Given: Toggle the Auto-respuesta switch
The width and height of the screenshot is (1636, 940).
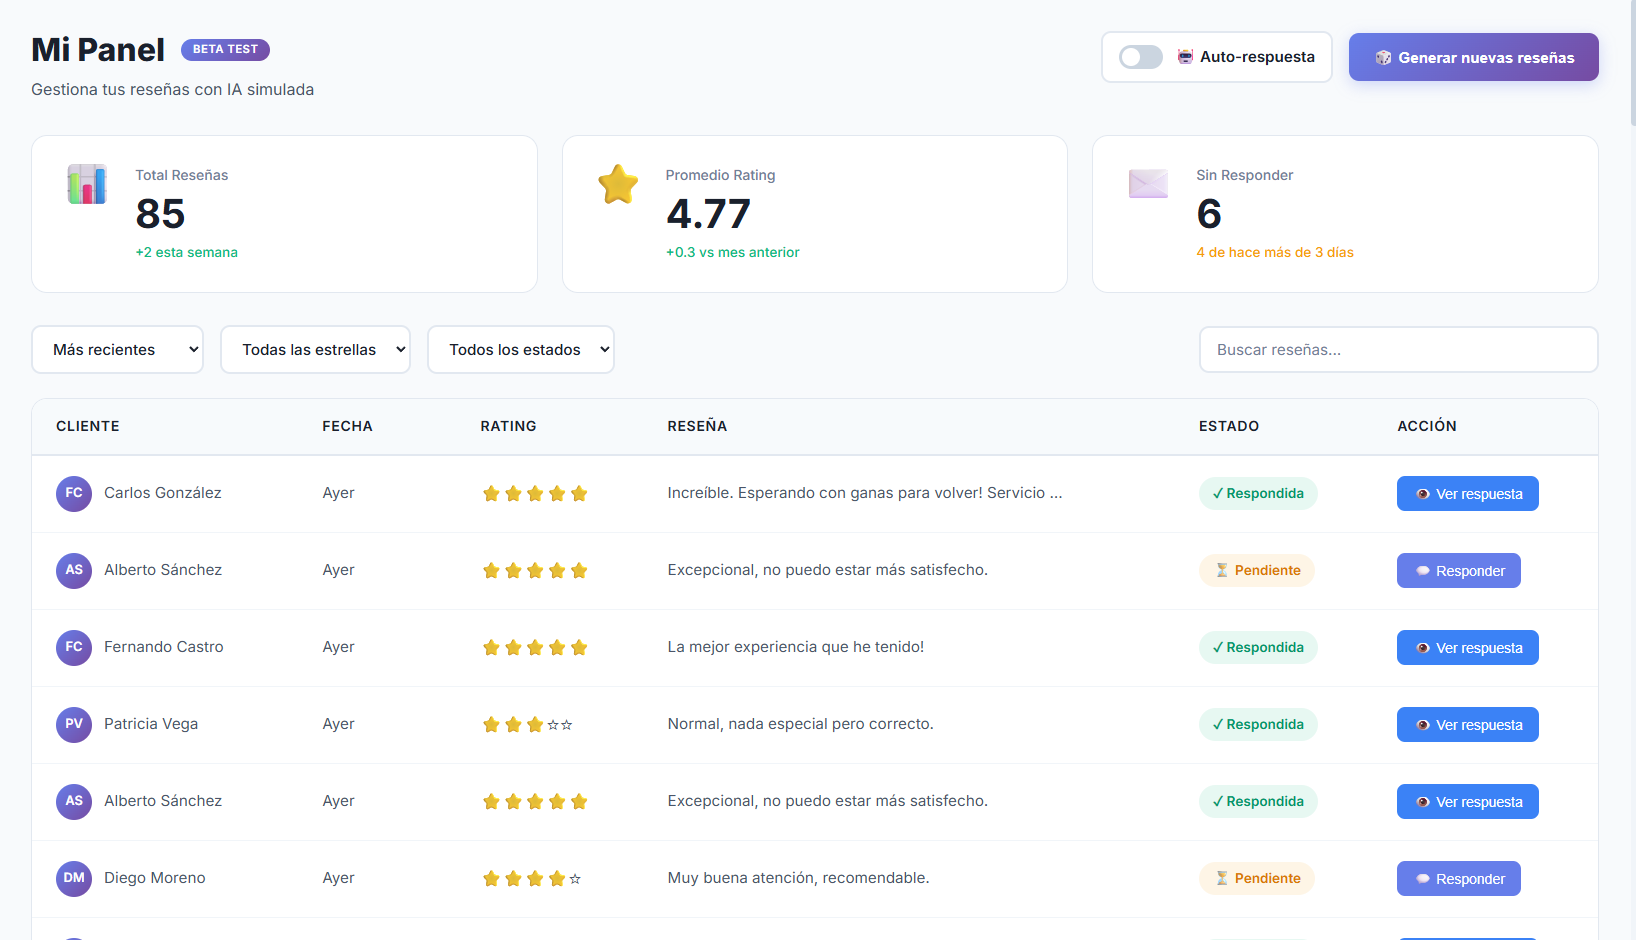Looking at the screenshot, I should 1140,57.
